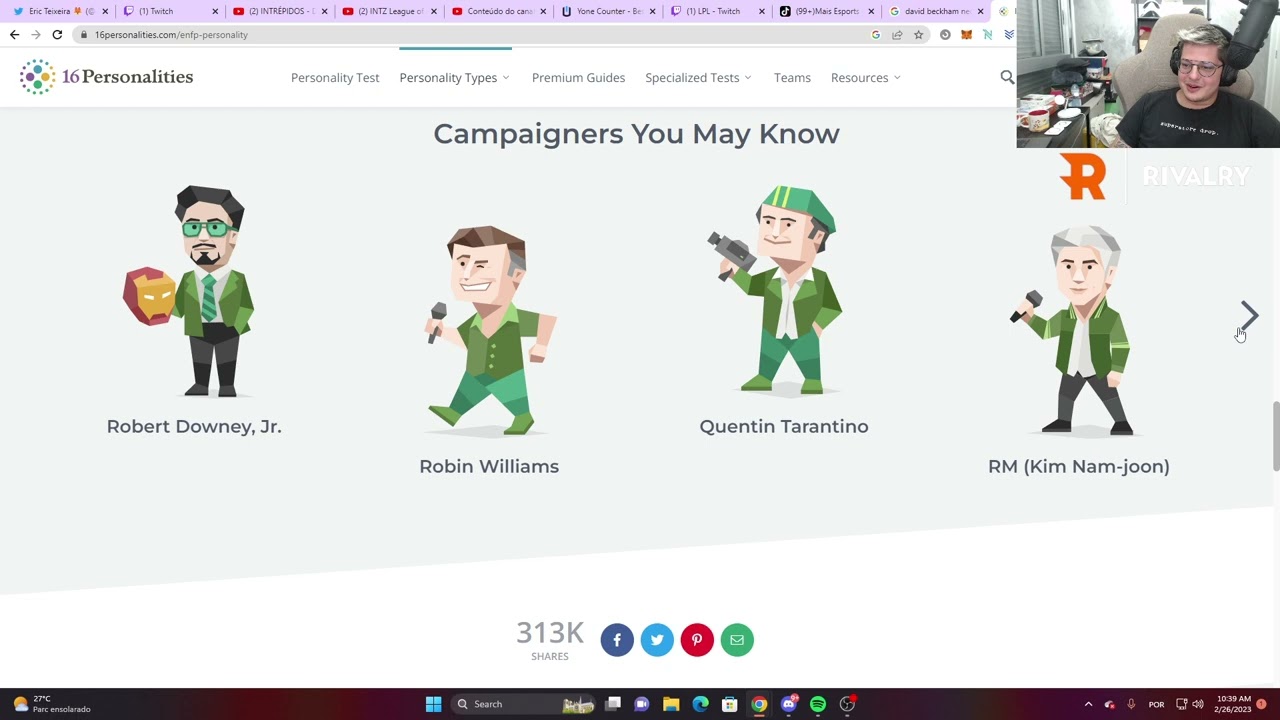
Task: Open Microsoft Edge from the taskbar
Action: click(701, 704)
